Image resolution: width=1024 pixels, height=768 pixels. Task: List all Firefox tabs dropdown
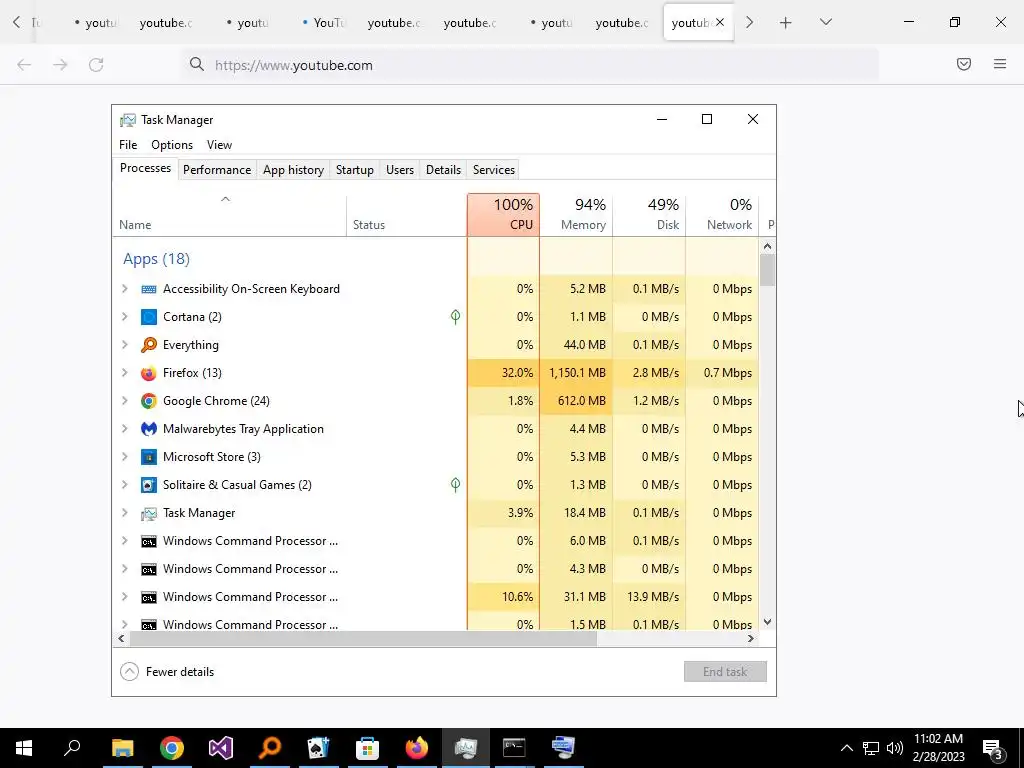coord(825,22)
